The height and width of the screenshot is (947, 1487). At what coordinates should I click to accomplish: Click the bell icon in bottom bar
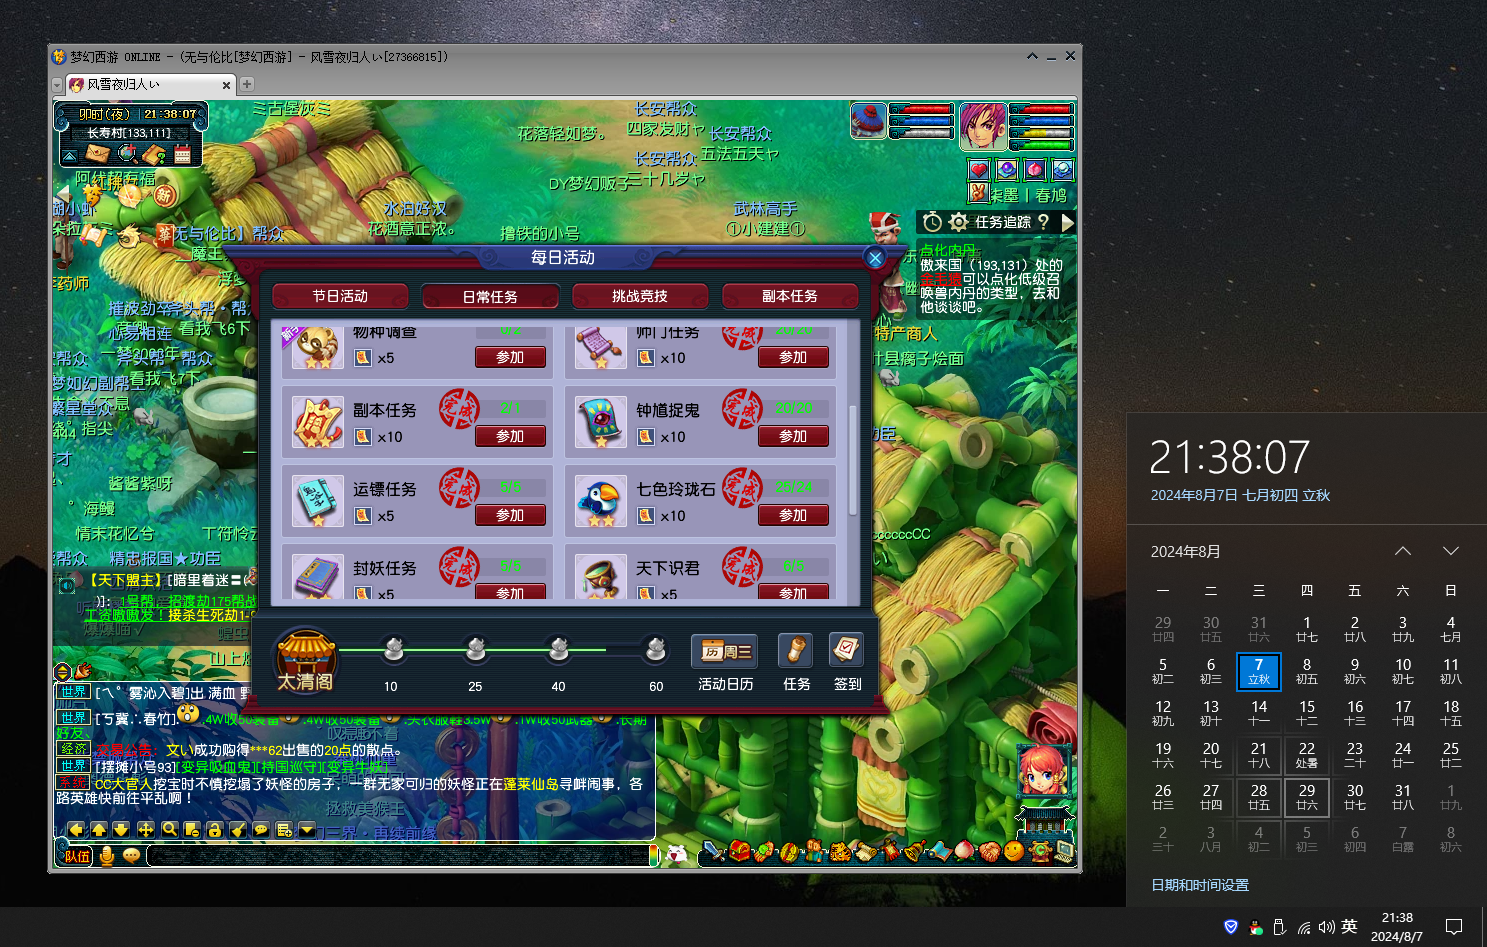914,852
